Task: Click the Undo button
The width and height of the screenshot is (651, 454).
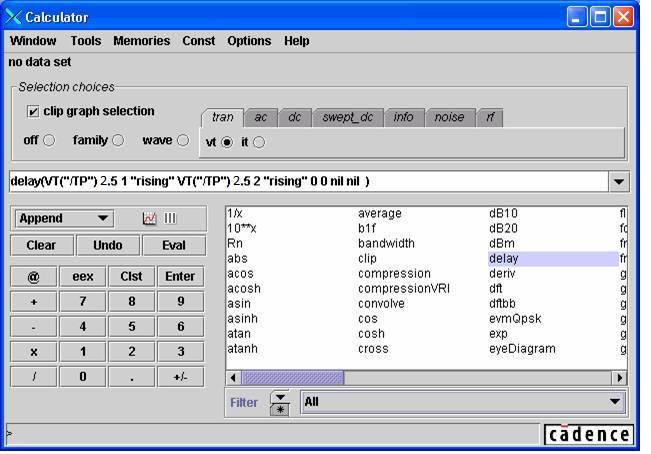Action: [x=107, y=245]
